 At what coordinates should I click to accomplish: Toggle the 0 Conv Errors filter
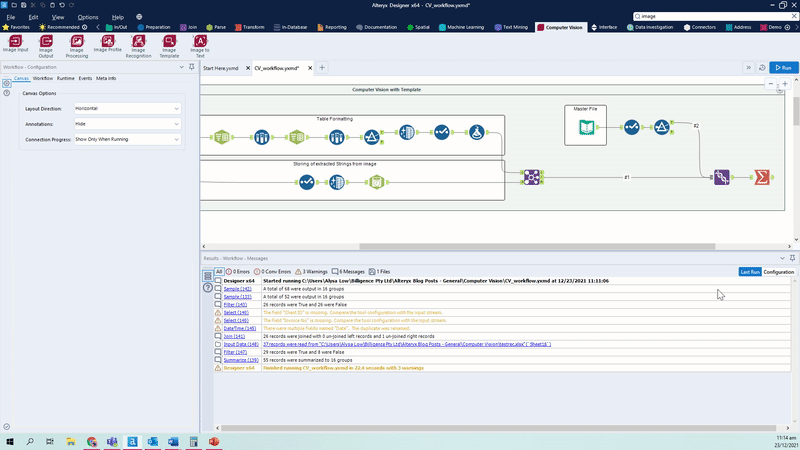pos(272,271)
